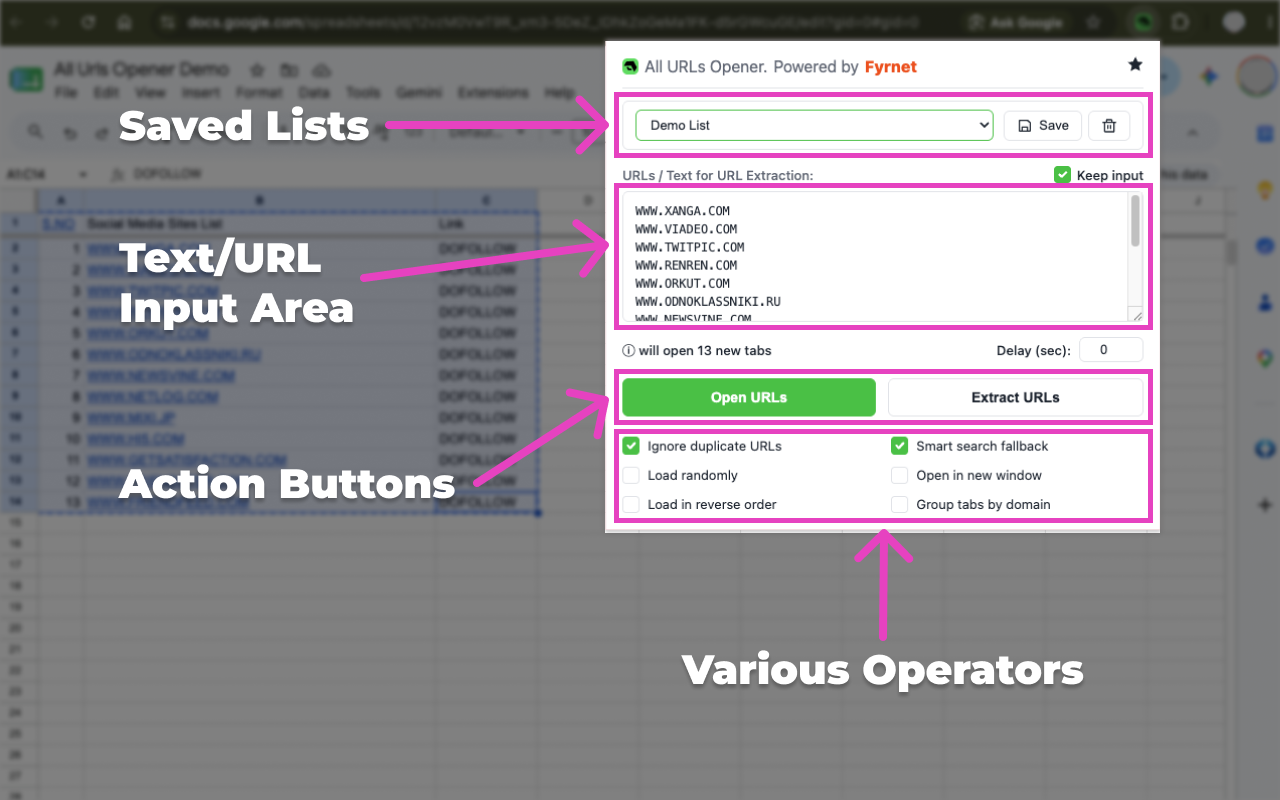Click the info icon beside 'will open 13 new tabs'
The width and height of the screenshot is (1280, 800).
[628, 351]
